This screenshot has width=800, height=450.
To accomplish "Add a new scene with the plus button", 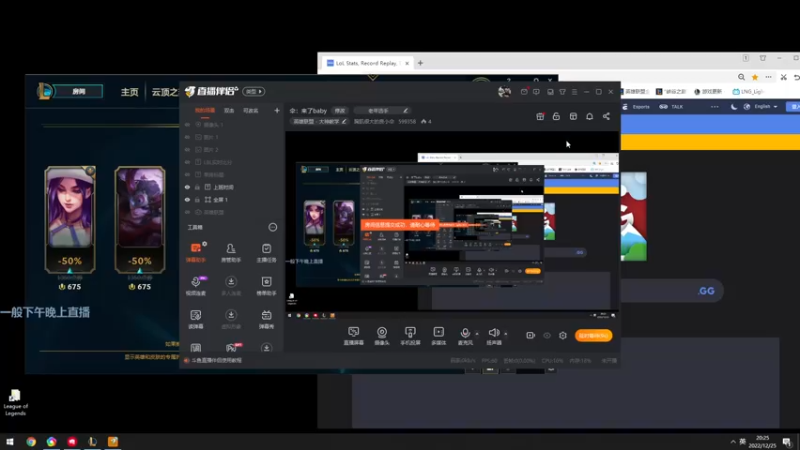I will point(277,110).
